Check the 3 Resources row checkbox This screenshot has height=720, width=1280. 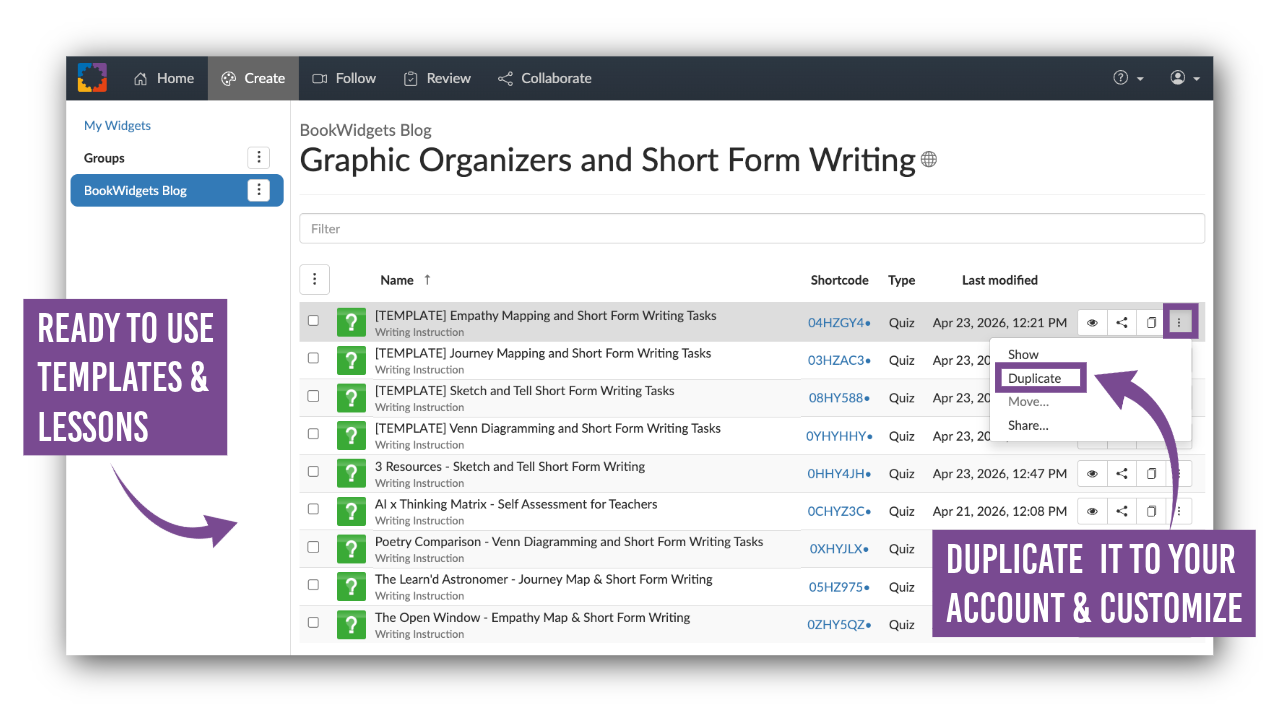pyautogui.click(x=313, y=471)
